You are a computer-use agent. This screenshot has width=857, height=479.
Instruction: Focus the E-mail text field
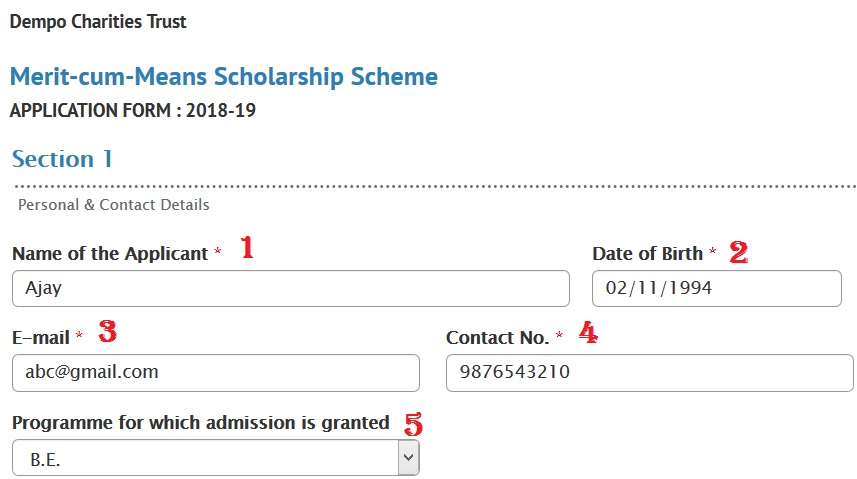tap(215, 372)
